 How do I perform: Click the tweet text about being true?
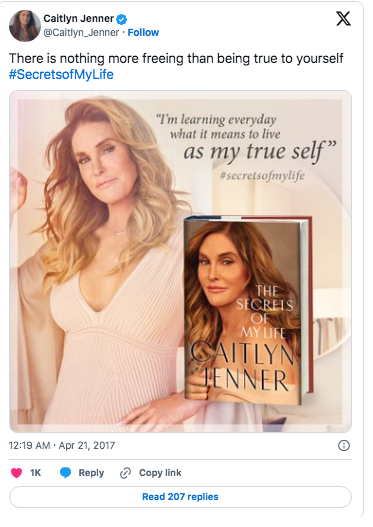pos(176,58)
